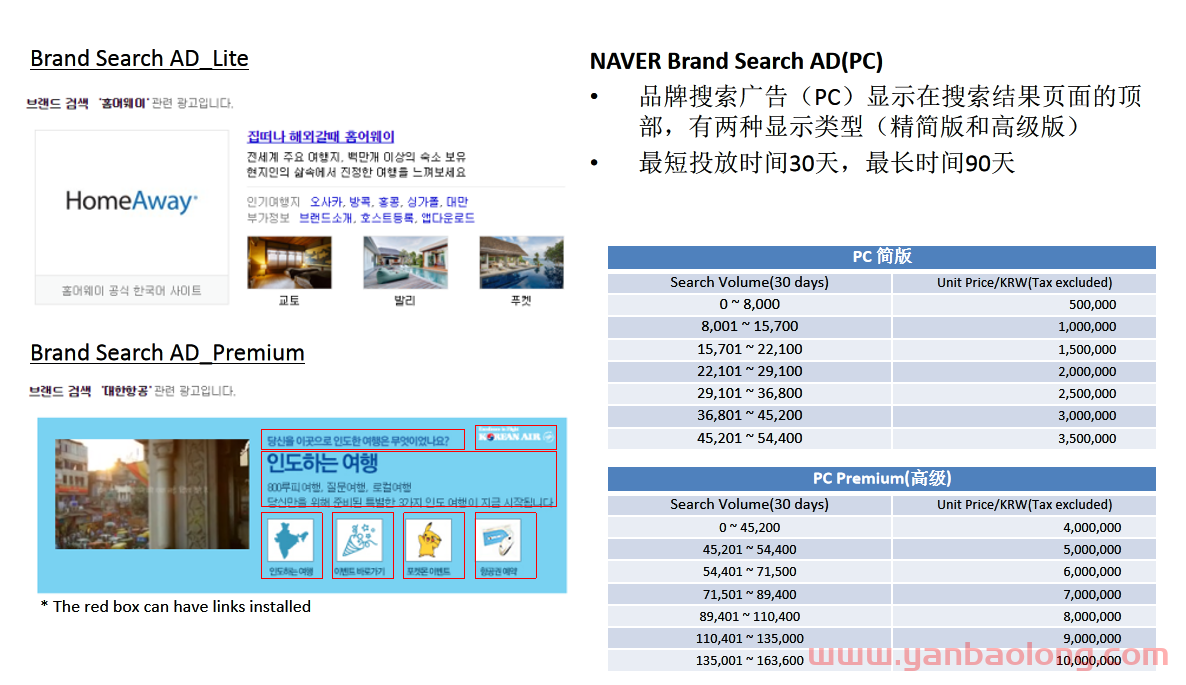Image resolution: width=1186 pixels, height=685 pixels.
Task: Click the "1,500,000" unit price cell
Action: 1024,349
